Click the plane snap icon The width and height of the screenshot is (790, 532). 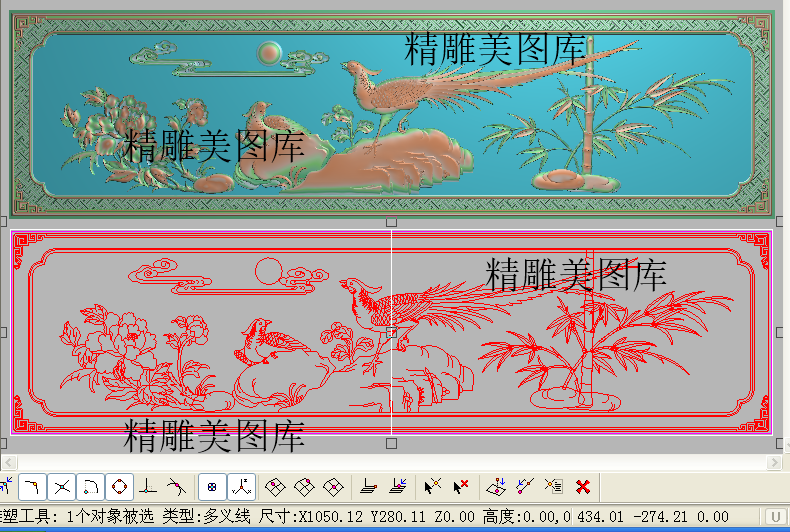click(369, 487)
